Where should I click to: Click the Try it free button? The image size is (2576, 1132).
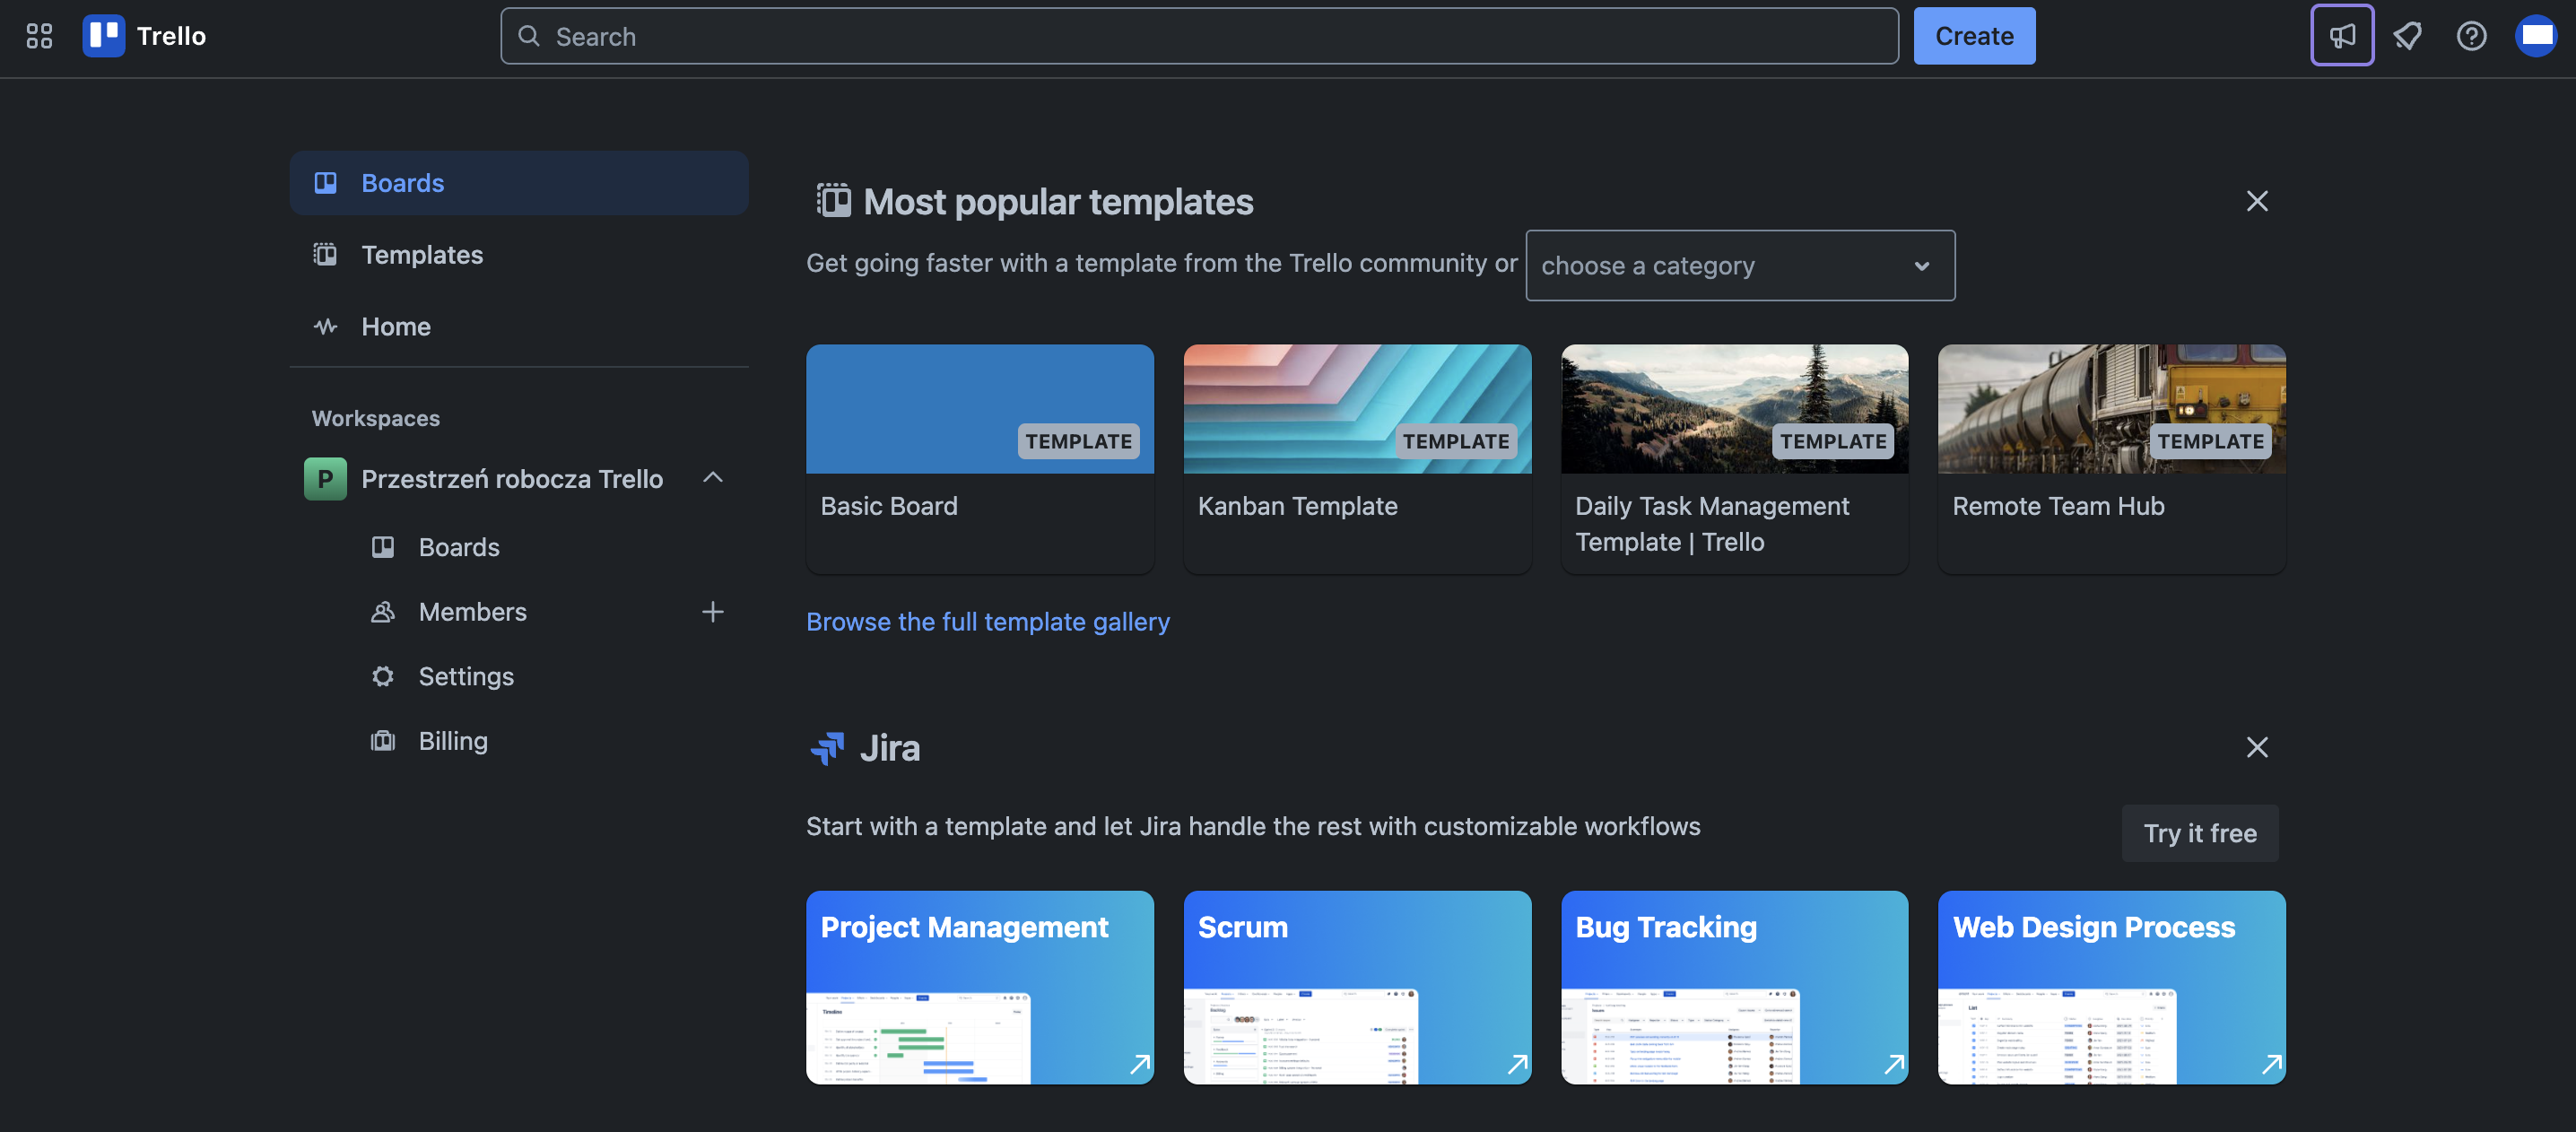(x=2200, y=833)
